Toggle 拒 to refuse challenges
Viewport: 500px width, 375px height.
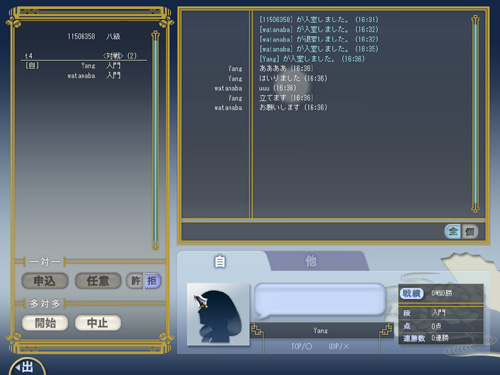(x=152, y=281)
